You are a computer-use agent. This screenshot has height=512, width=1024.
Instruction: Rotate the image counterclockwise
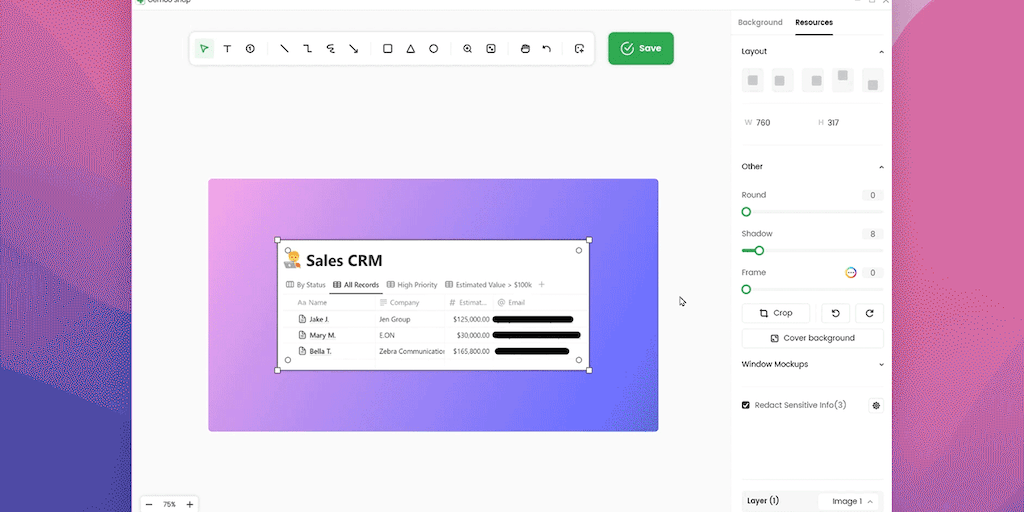pos(835,313)
